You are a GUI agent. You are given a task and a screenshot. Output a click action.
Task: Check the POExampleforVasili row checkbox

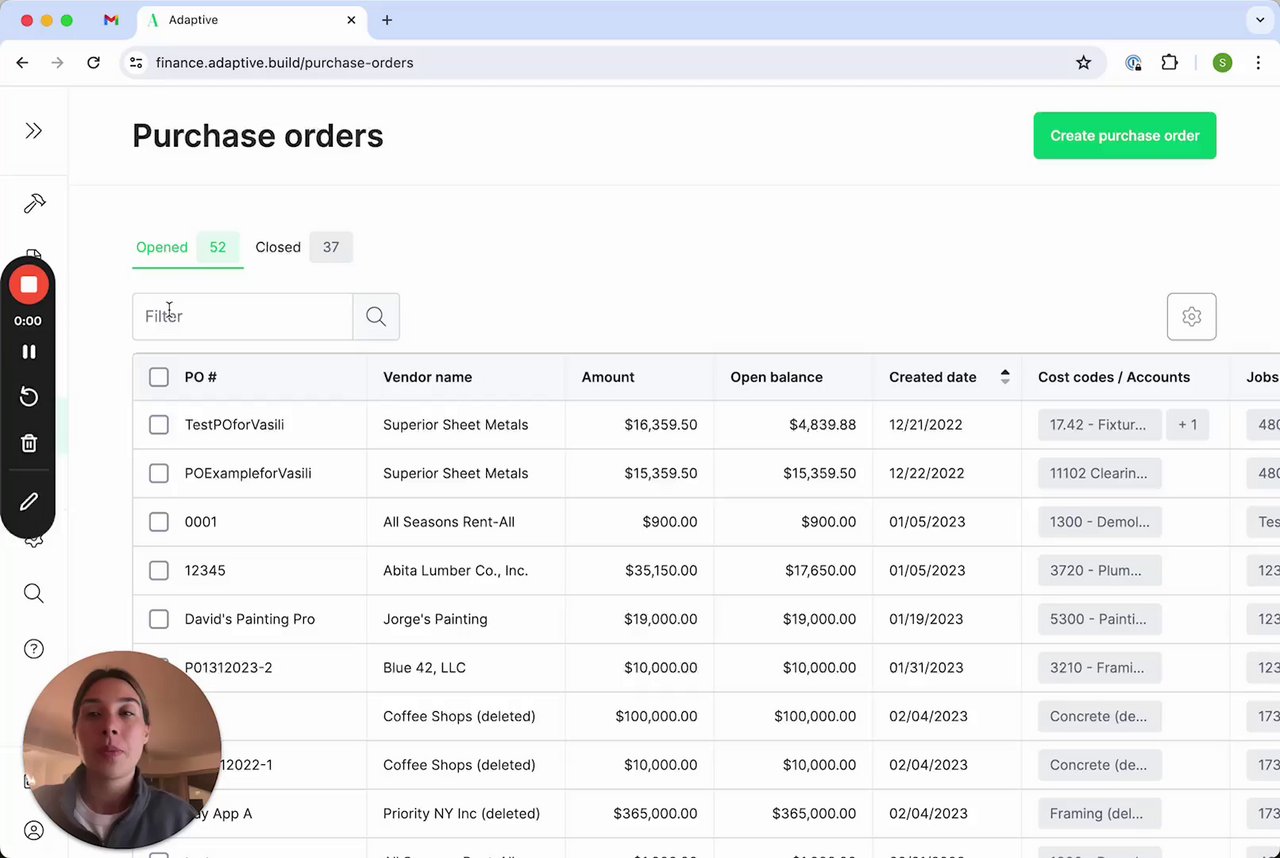click(159, 473)
